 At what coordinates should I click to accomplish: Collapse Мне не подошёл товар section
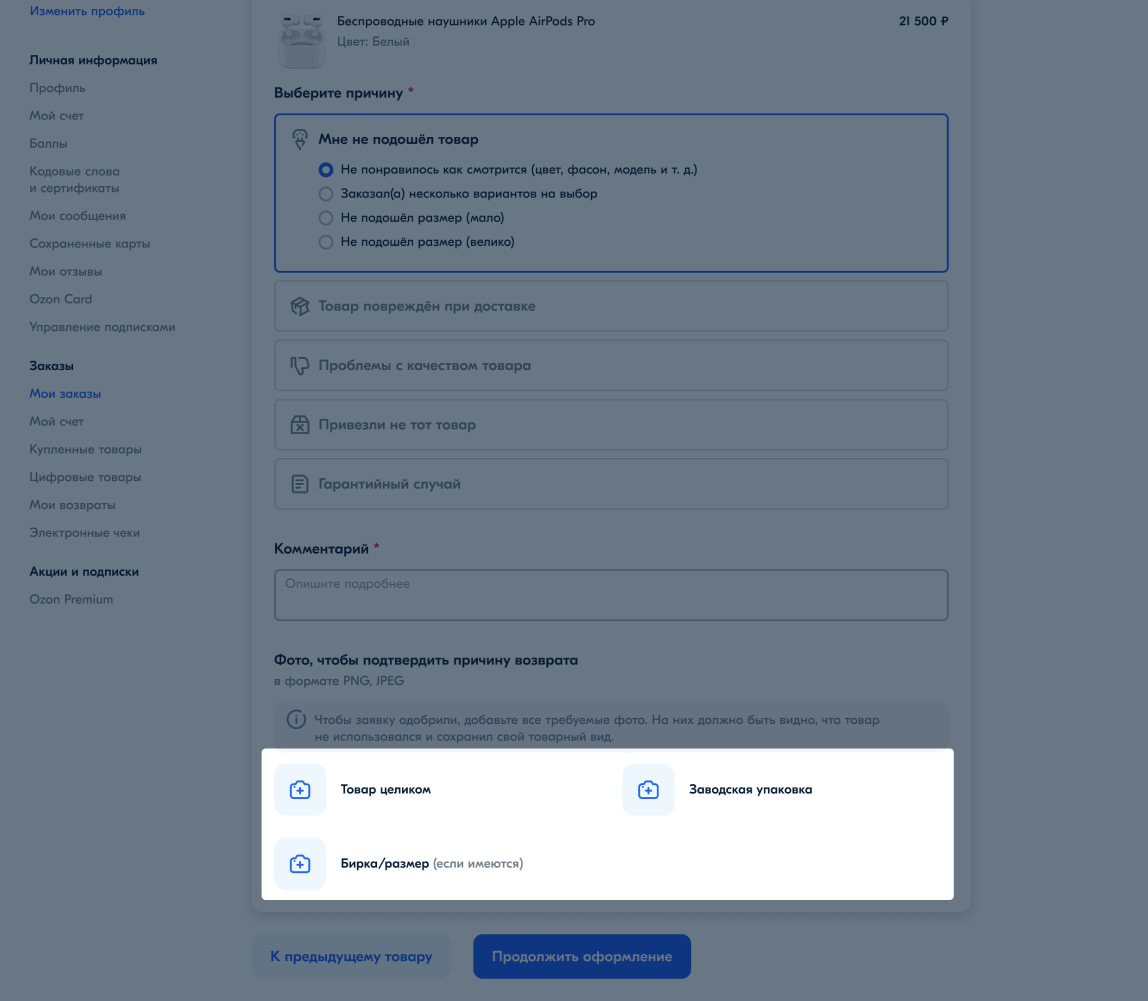point(398,139)
